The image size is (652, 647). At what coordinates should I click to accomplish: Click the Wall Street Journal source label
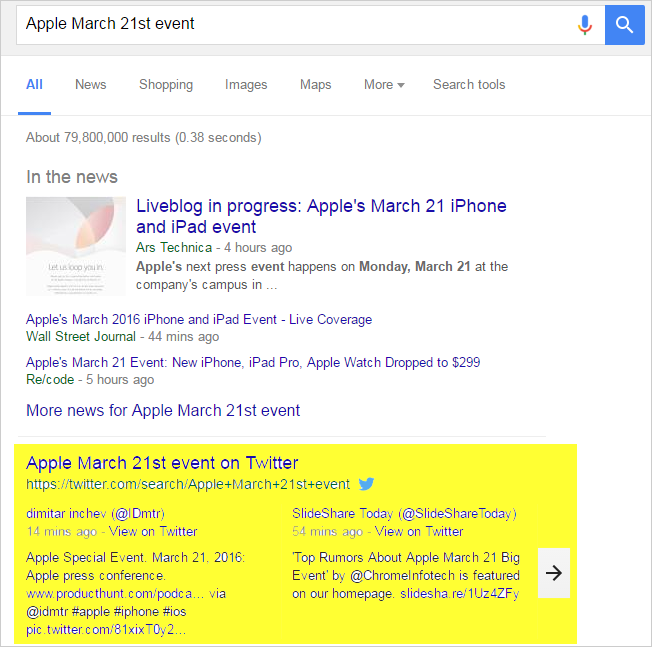click(x=81, y=336)
